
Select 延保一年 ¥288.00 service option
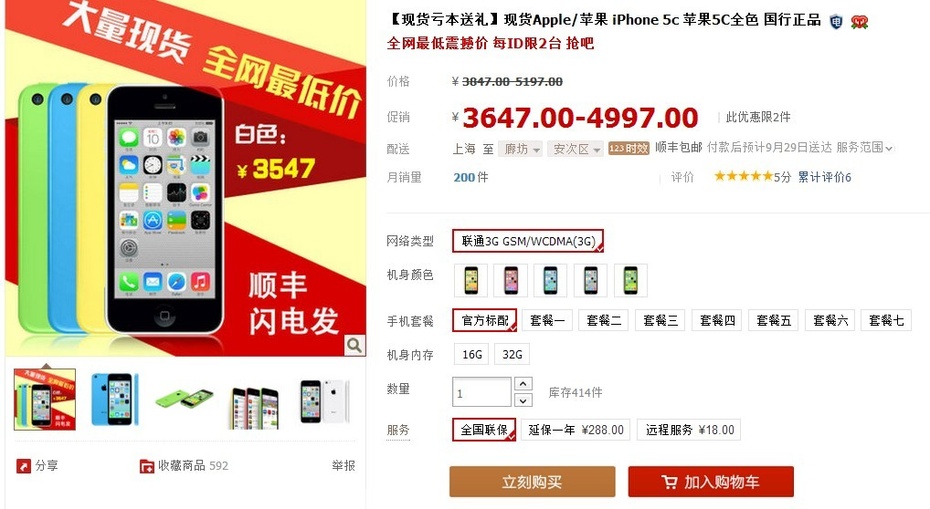tap(575, 430)
